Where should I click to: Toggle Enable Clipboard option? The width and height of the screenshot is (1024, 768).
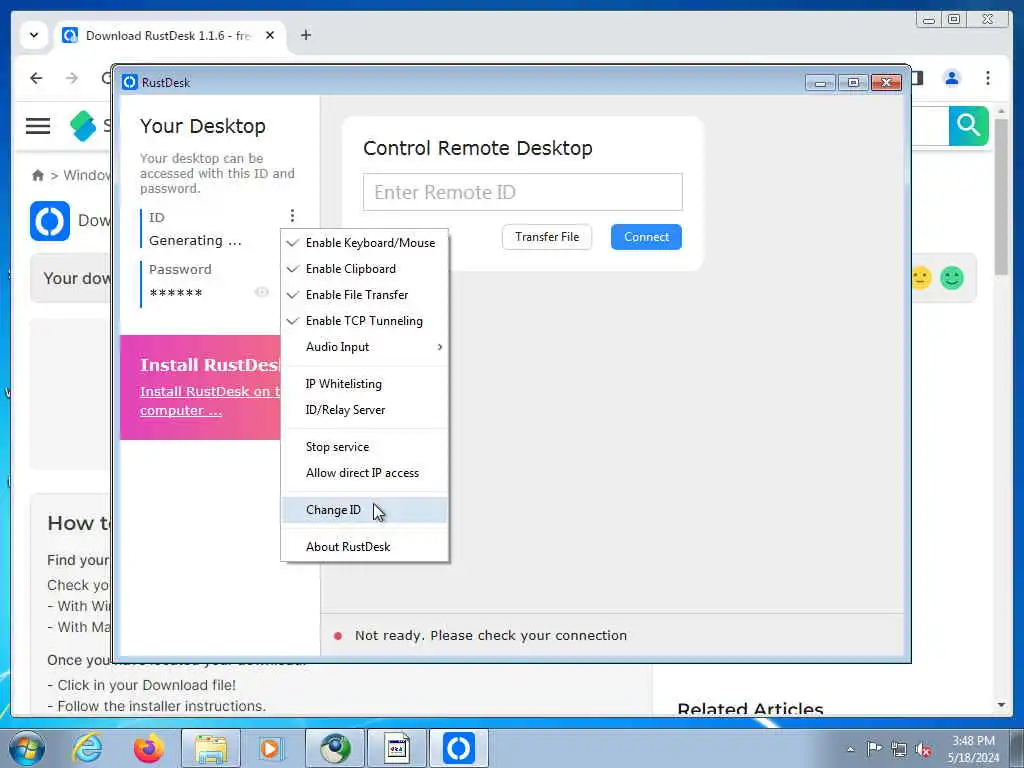(x=364, y=268)
